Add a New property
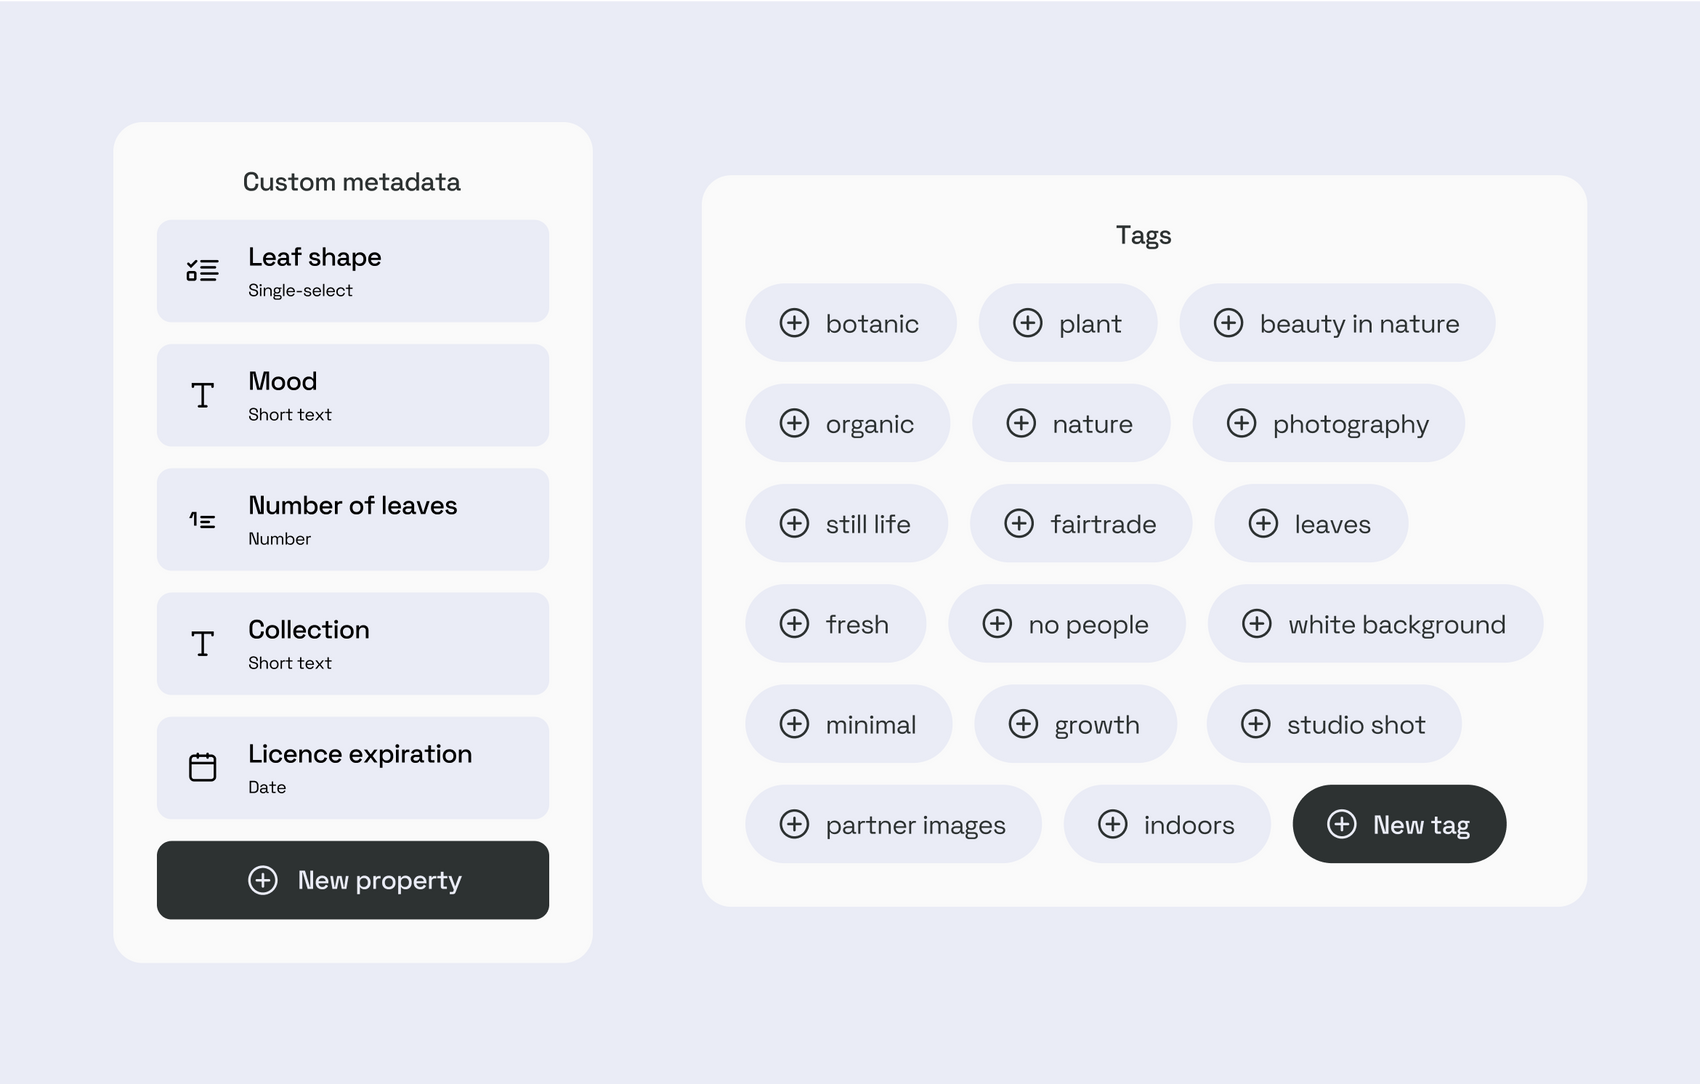This screenshot has width=1700, height=1084. click(x=353, y=880)
